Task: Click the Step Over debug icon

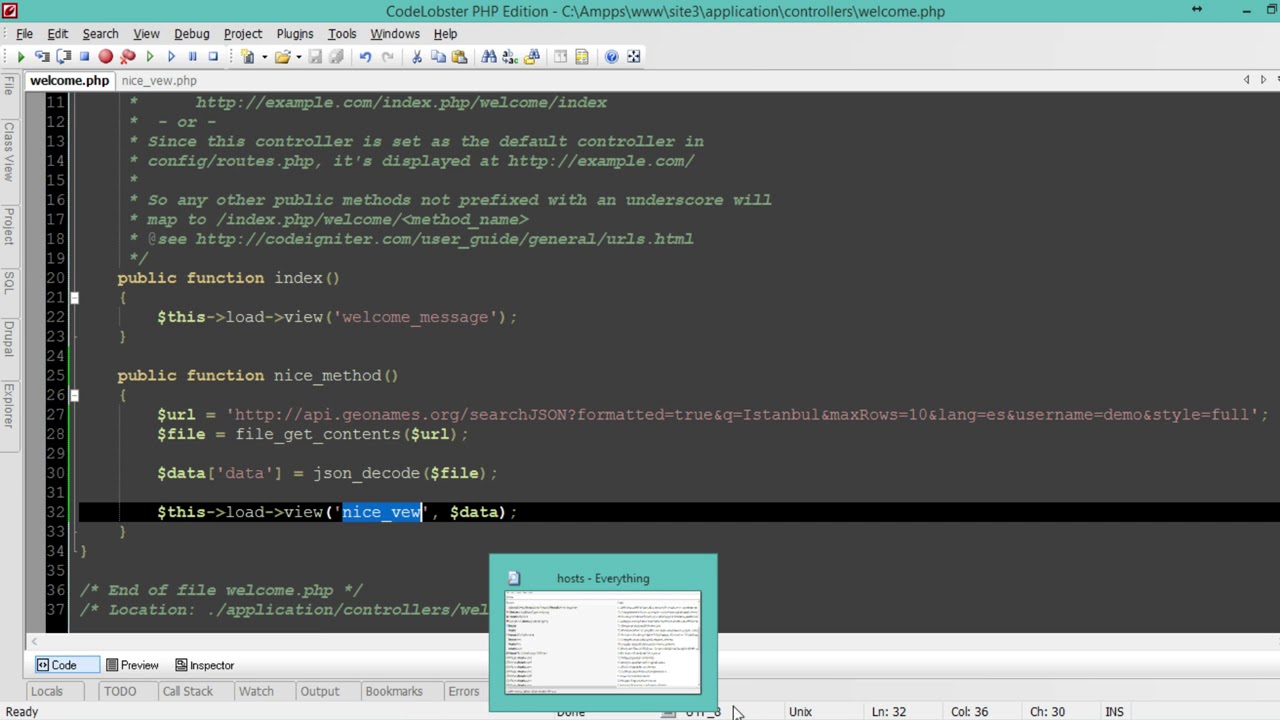Action: (x=63, y=57)
